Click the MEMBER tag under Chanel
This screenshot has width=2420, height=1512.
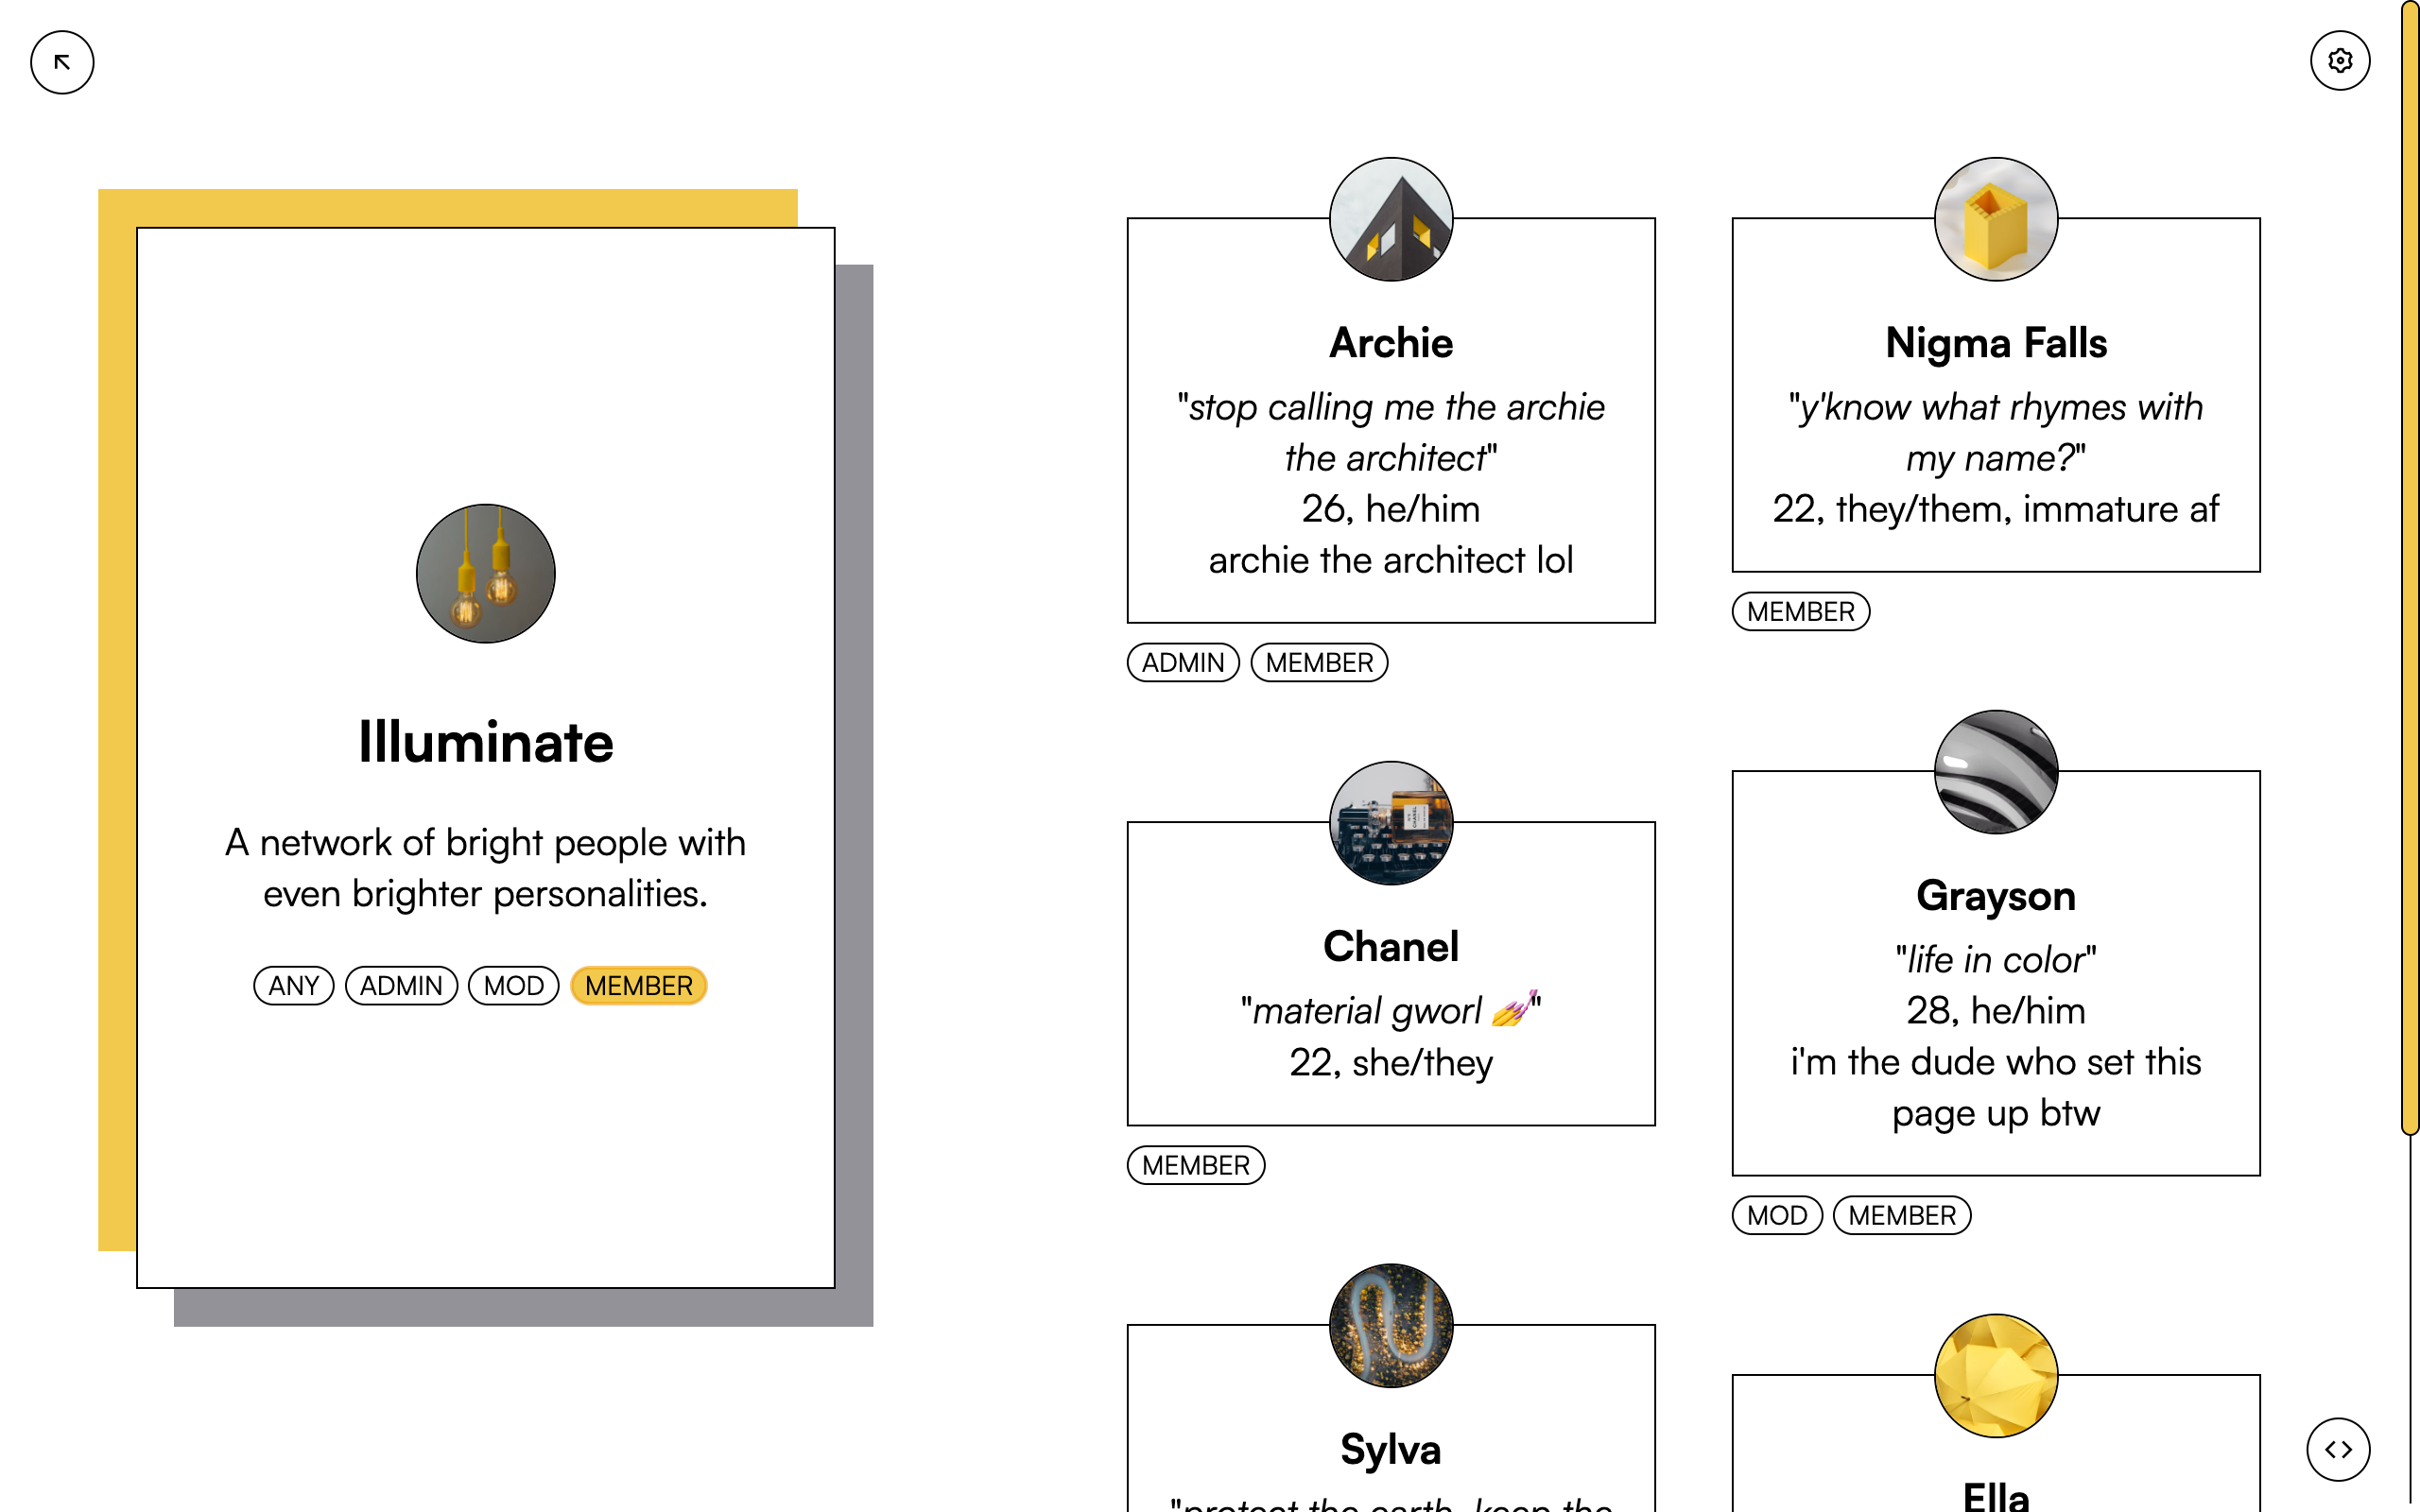(x=1195, y=1166)
